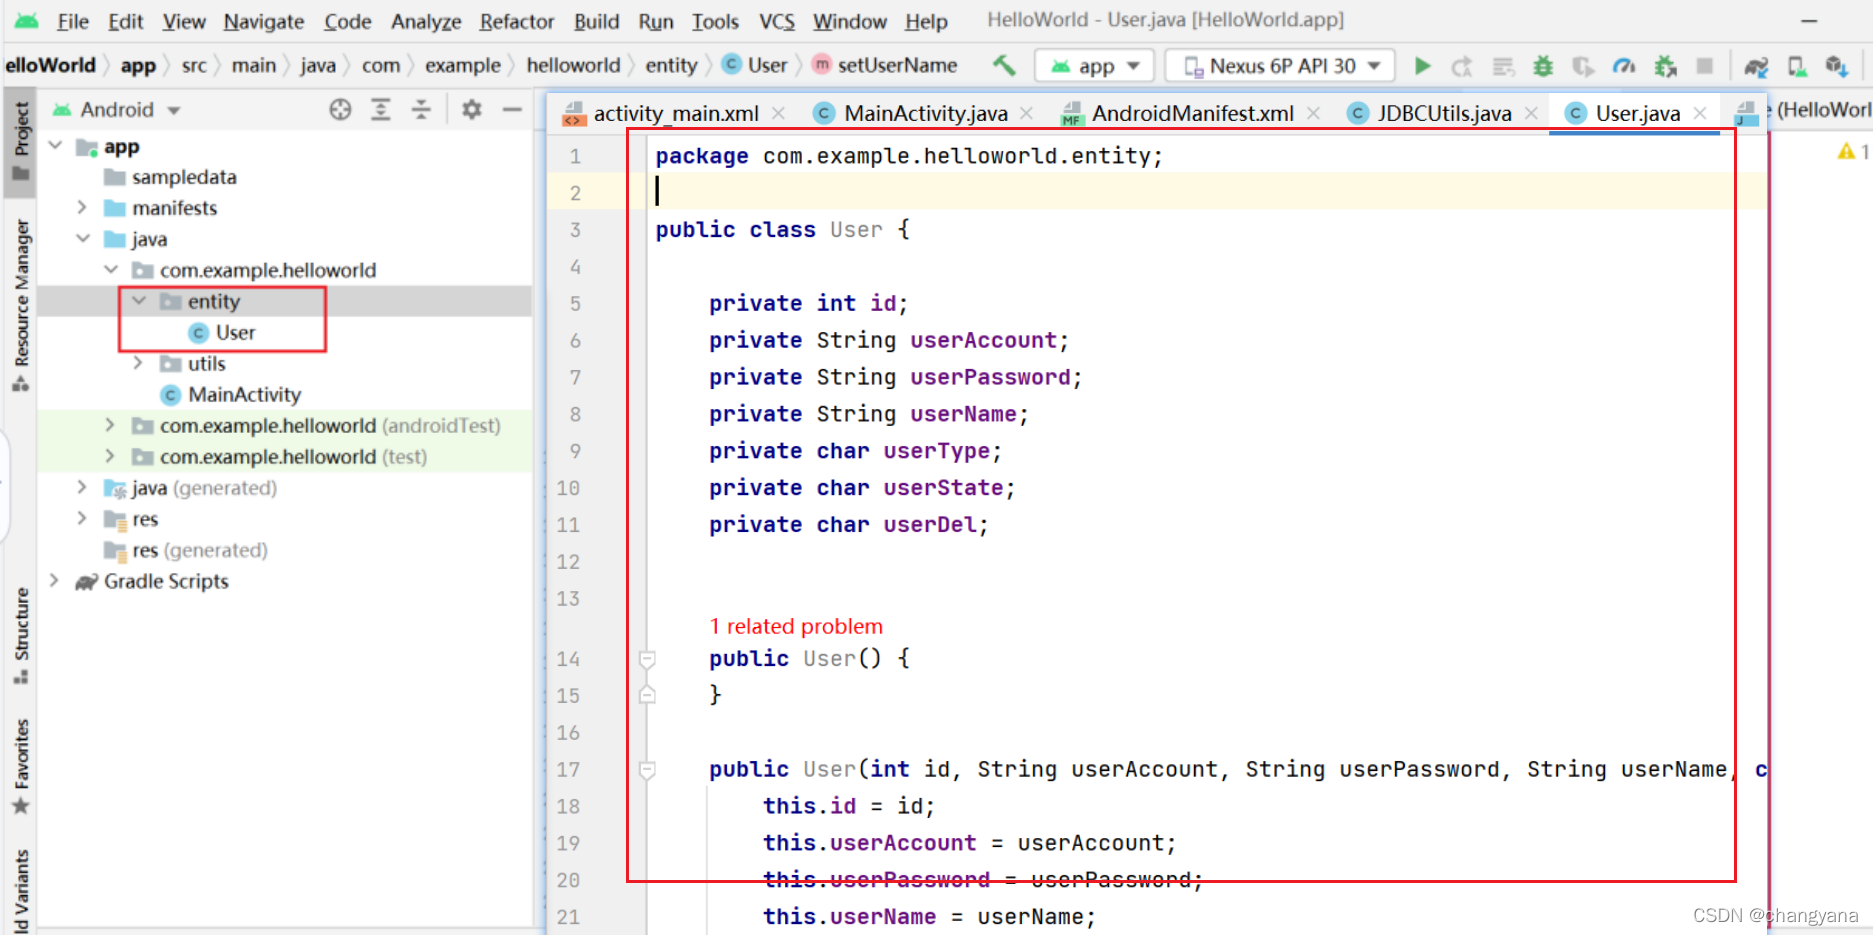
Task: Open the Profiler gauge icon in toolbar
Action: pyautogui.click(x=1624, y=66)
